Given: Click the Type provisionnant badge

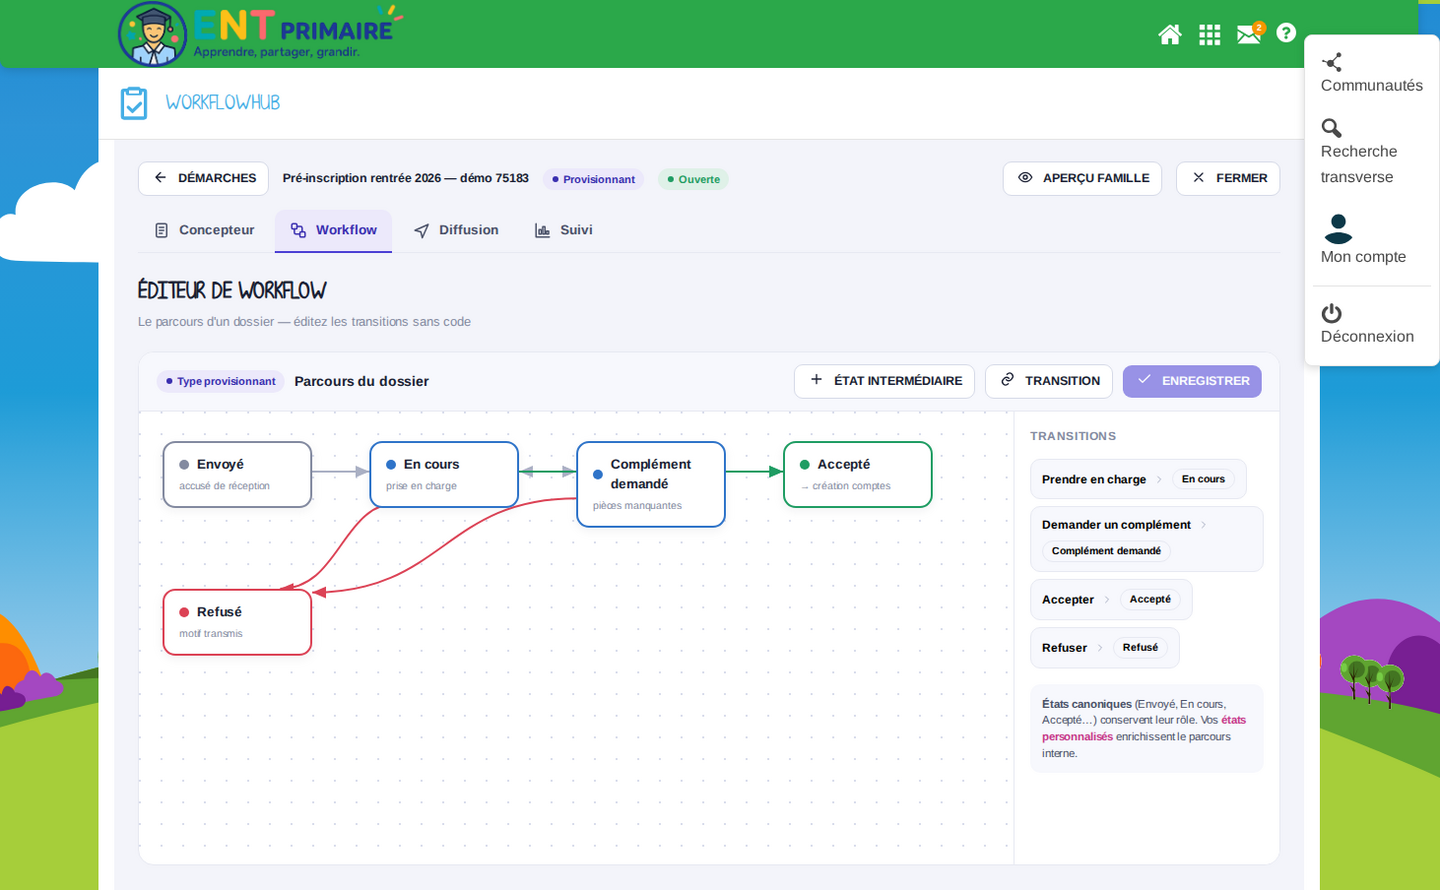Looking at the screenshot, I should (x=221, y=381).
